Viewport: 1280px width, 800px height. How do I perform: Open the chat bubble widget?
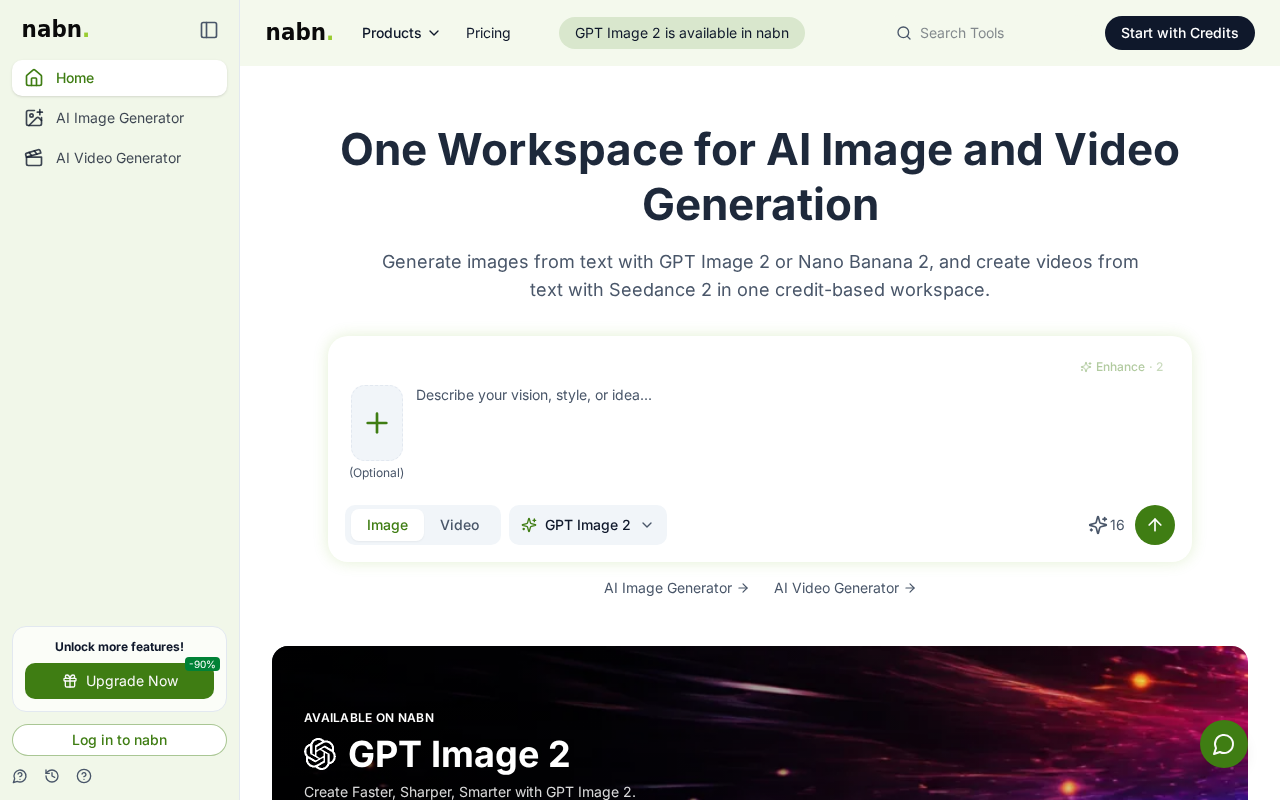[x=1224, y=744]
